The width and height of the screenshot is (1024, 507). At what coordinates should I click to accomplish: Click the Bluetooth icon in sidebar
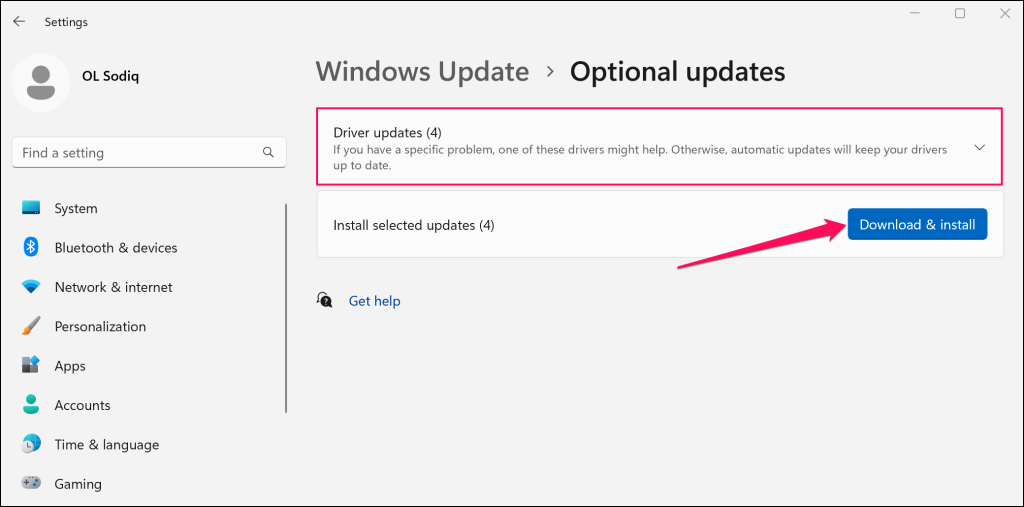click(x=31, y=247)
